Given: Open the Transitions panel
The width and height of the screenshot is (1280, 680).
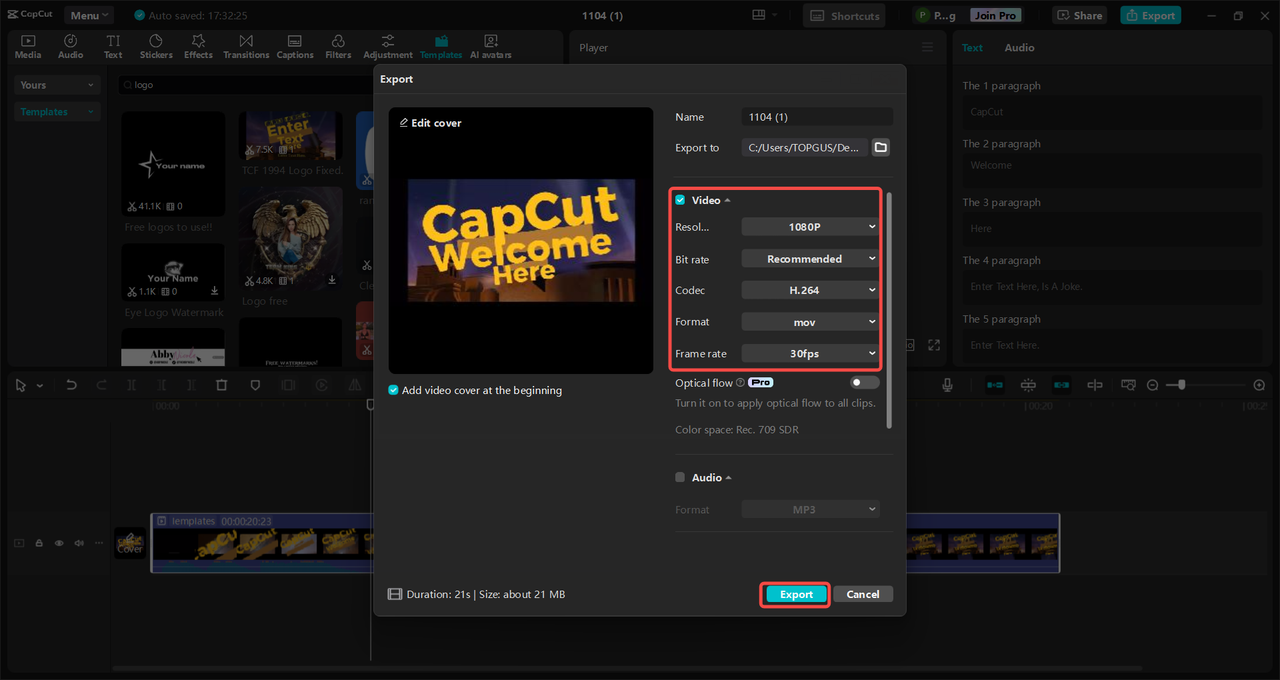Looking at the screenshot, I should [x=246, y=46].
